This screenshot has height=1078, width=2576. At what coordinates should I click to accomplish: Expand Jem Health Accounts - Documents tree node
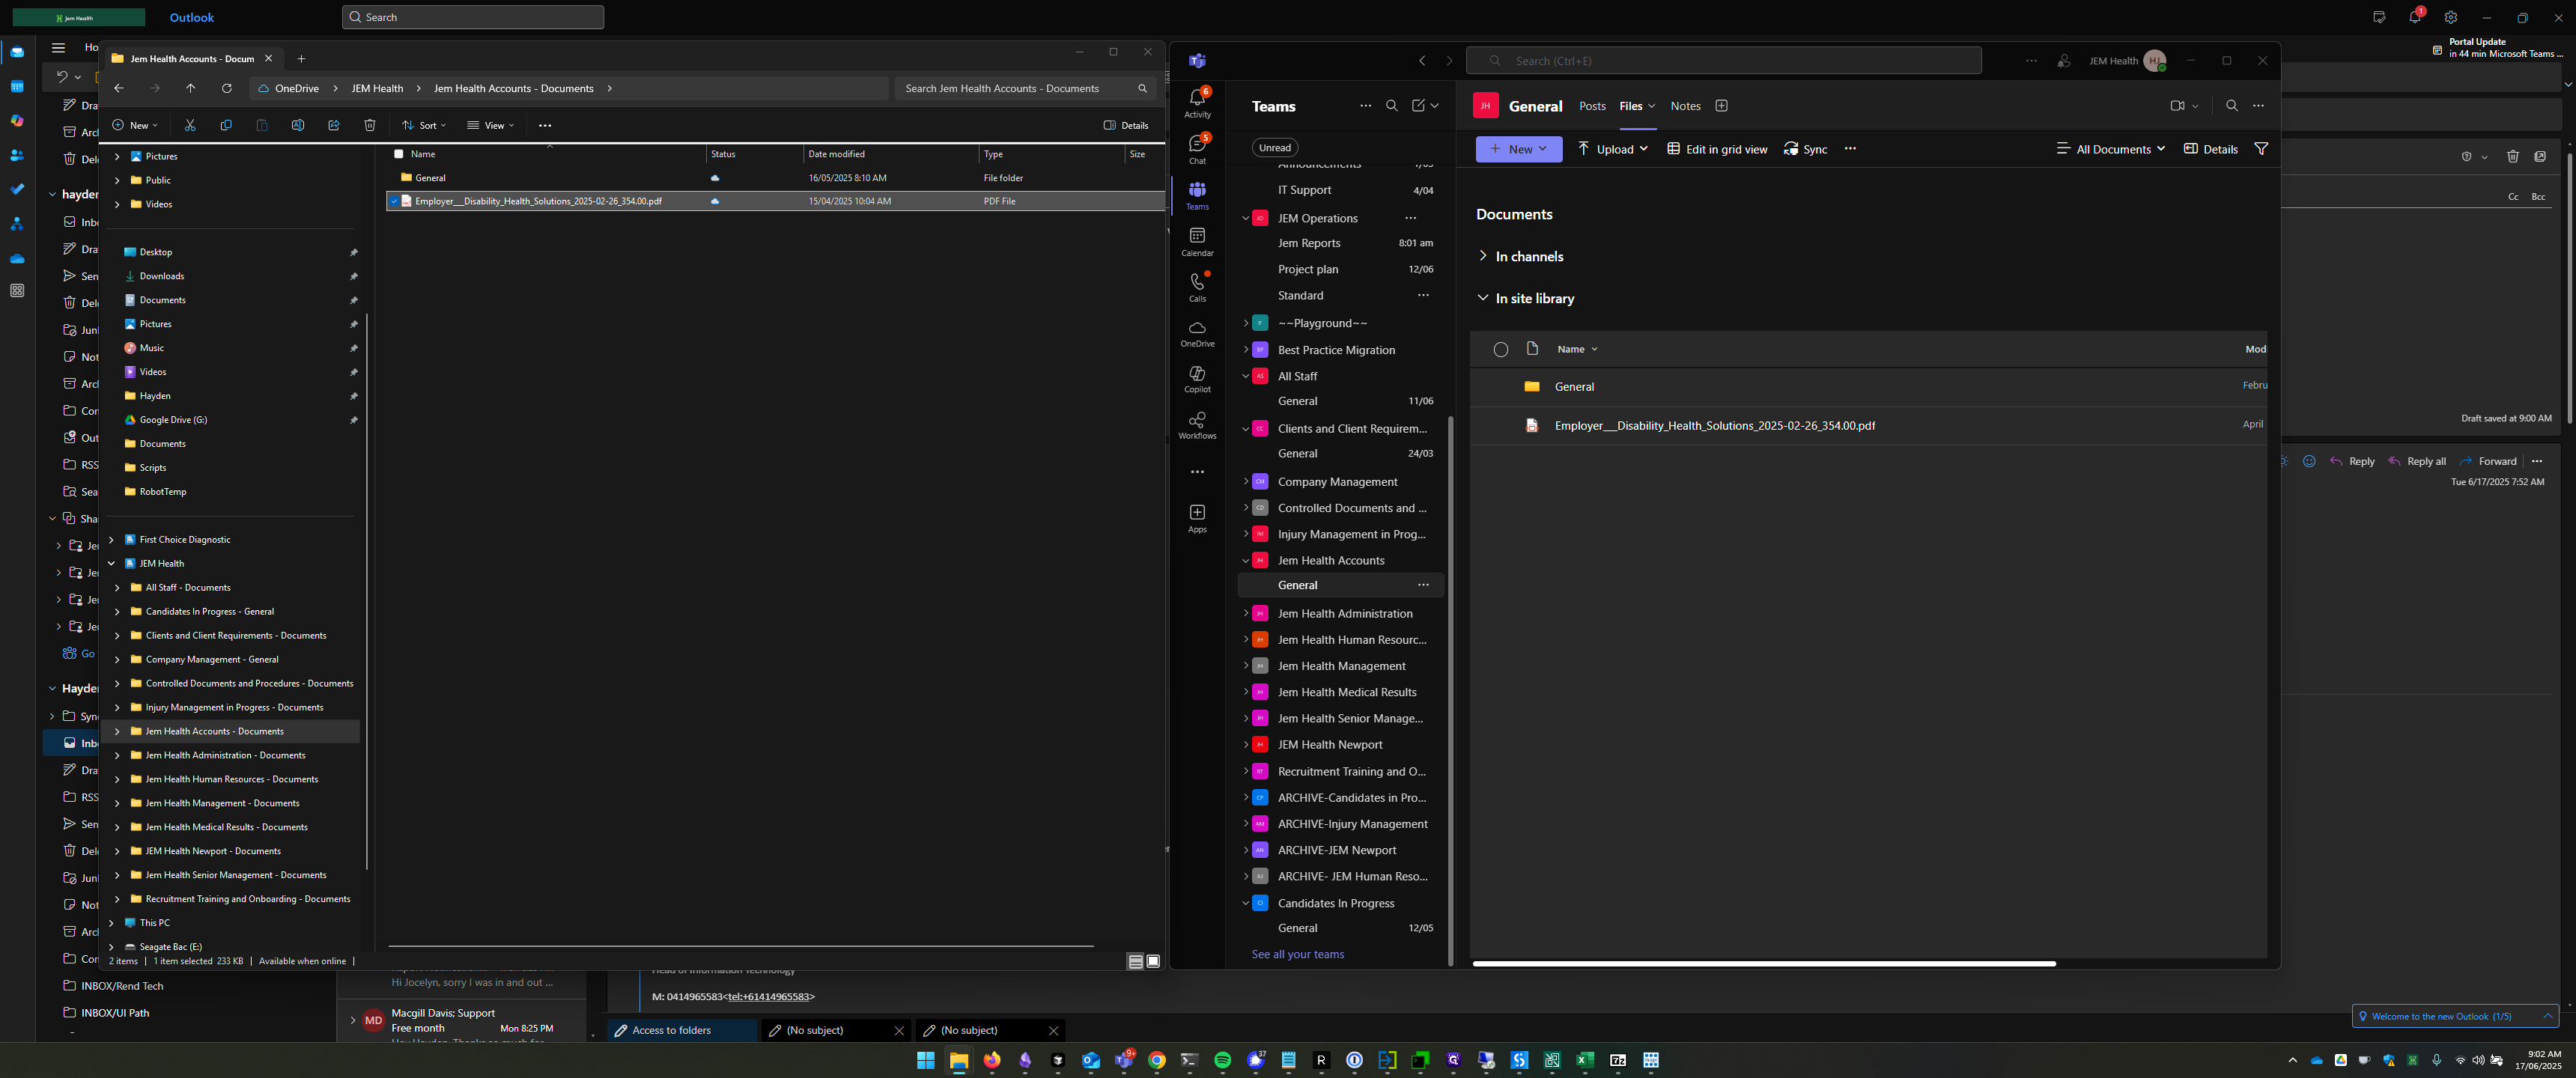[x=117, y=731]
